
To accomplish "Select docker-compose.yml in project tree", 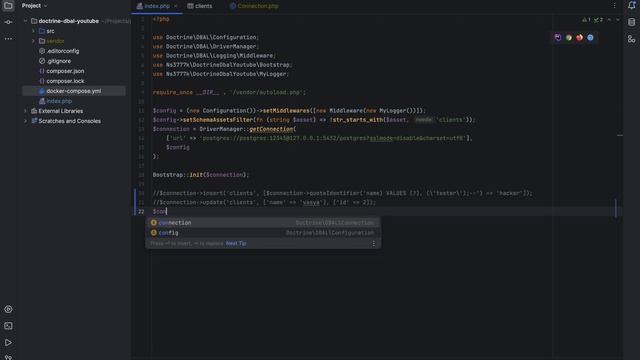I will coord(73,91).
